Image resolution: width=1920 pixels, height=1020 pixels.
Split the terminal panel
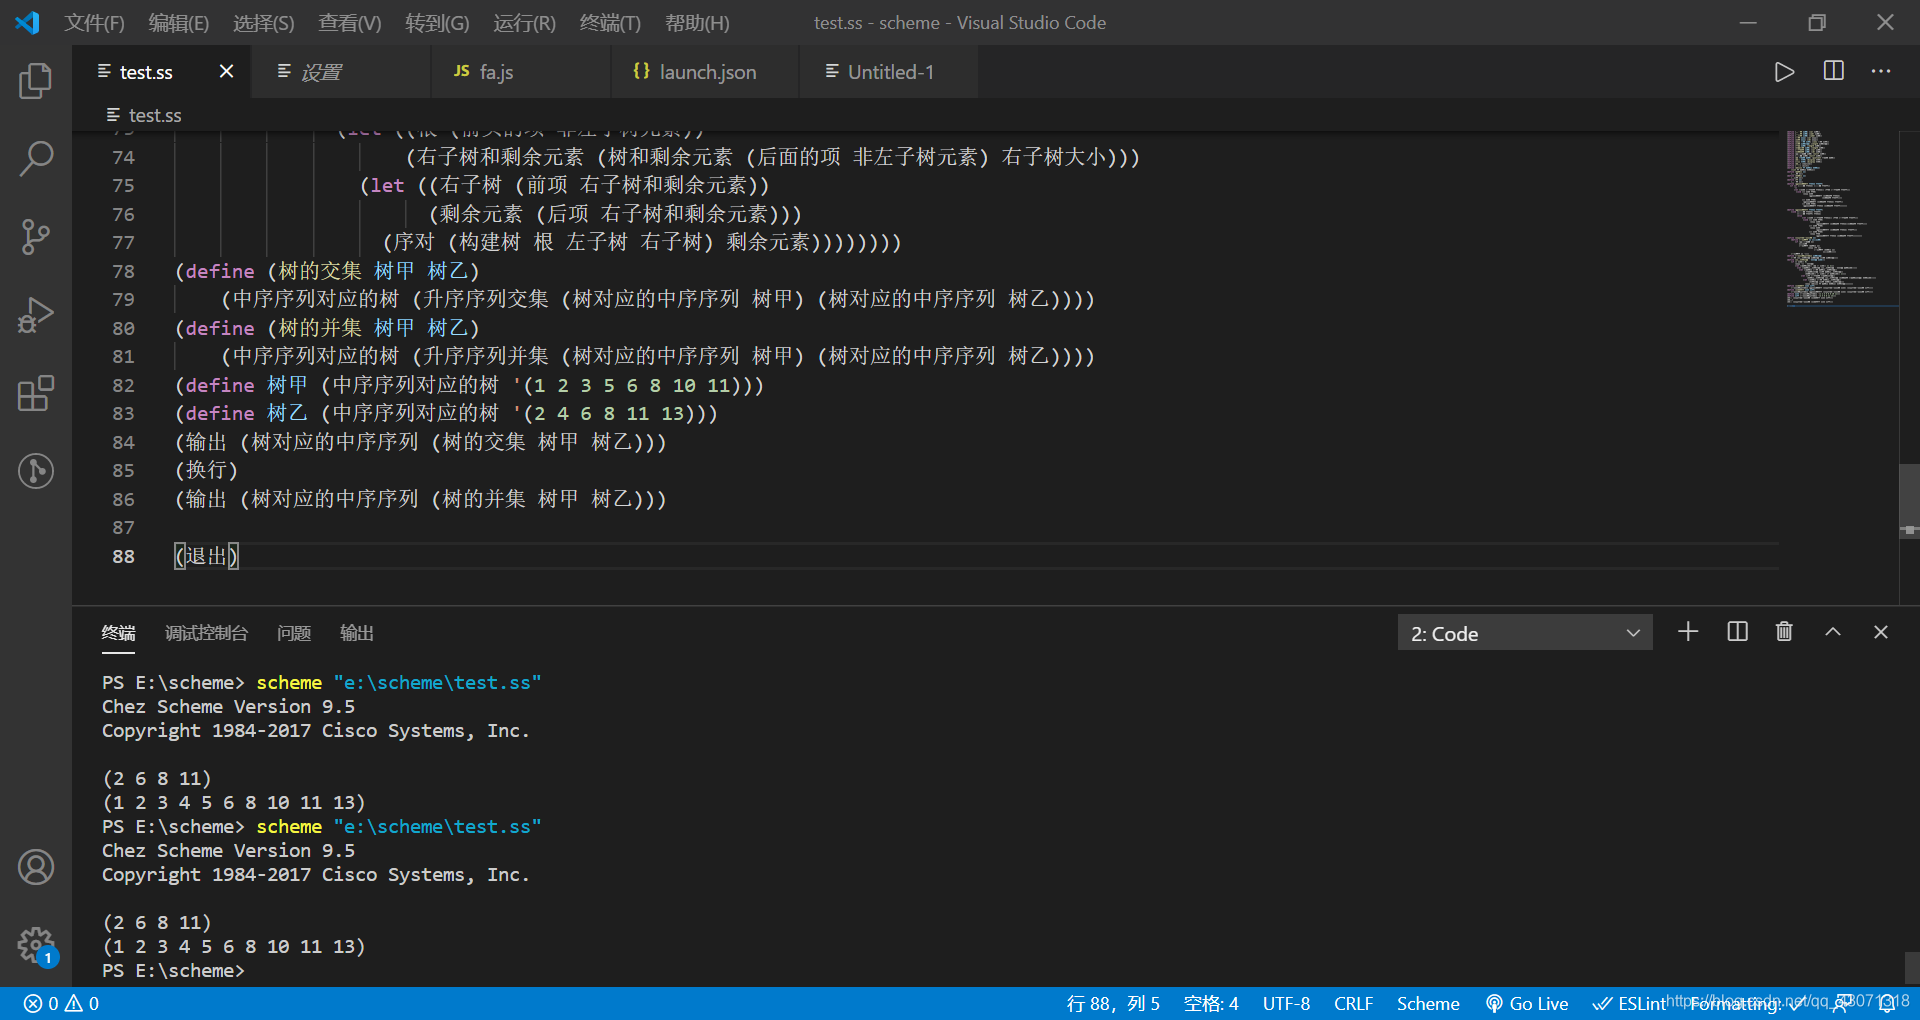[x=1738, y=632]
